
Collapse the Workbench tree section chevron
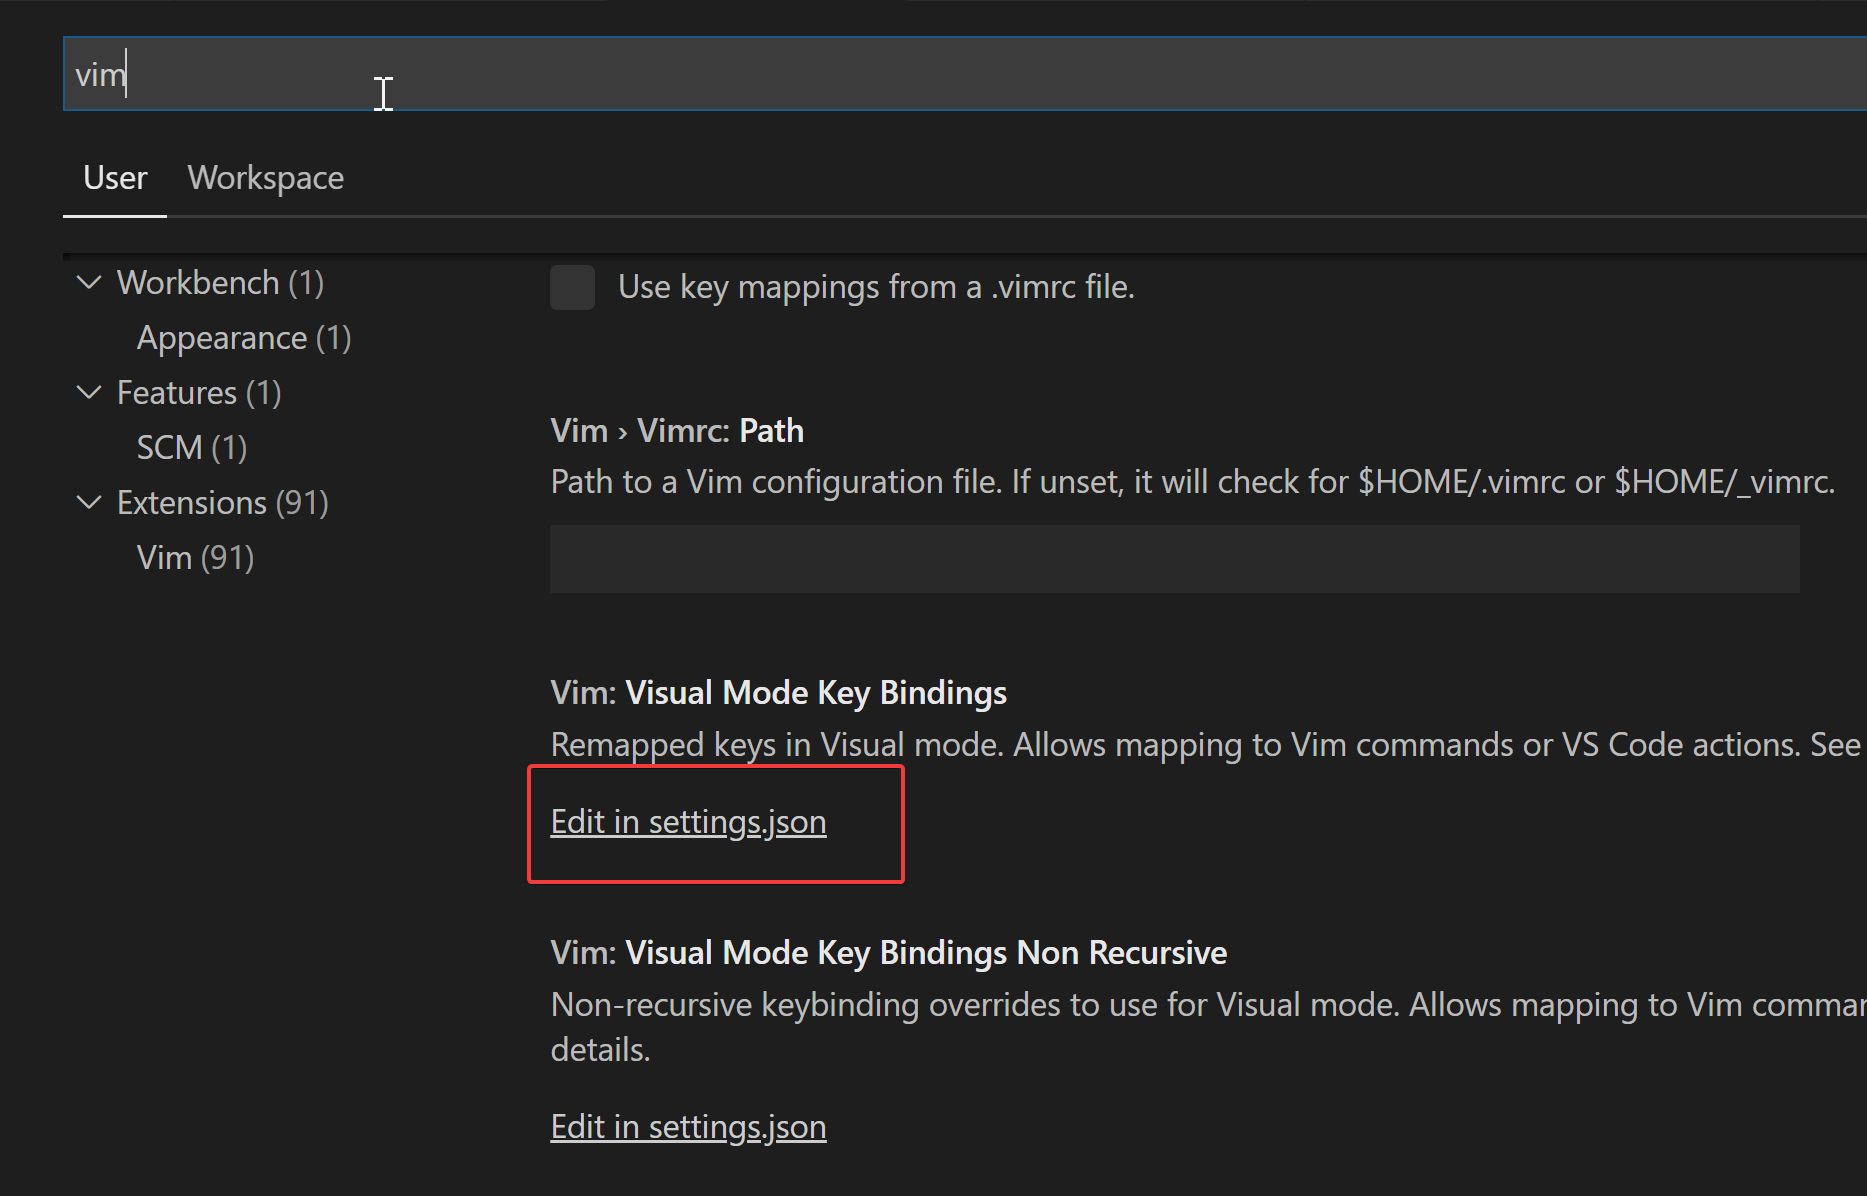tap(89, 283)
